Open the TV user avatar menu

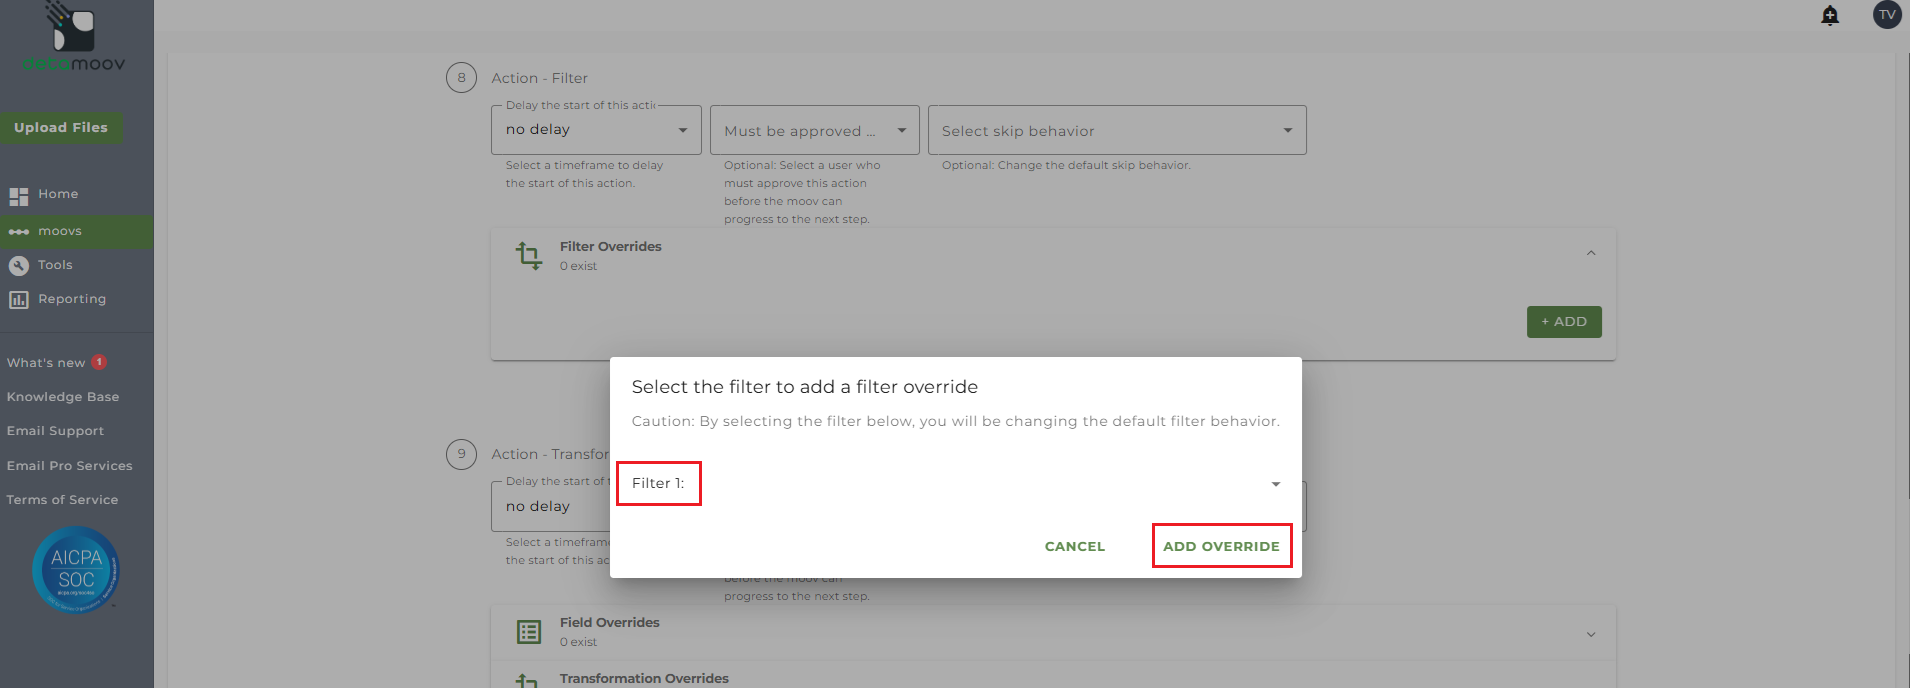pos(1887,15)
